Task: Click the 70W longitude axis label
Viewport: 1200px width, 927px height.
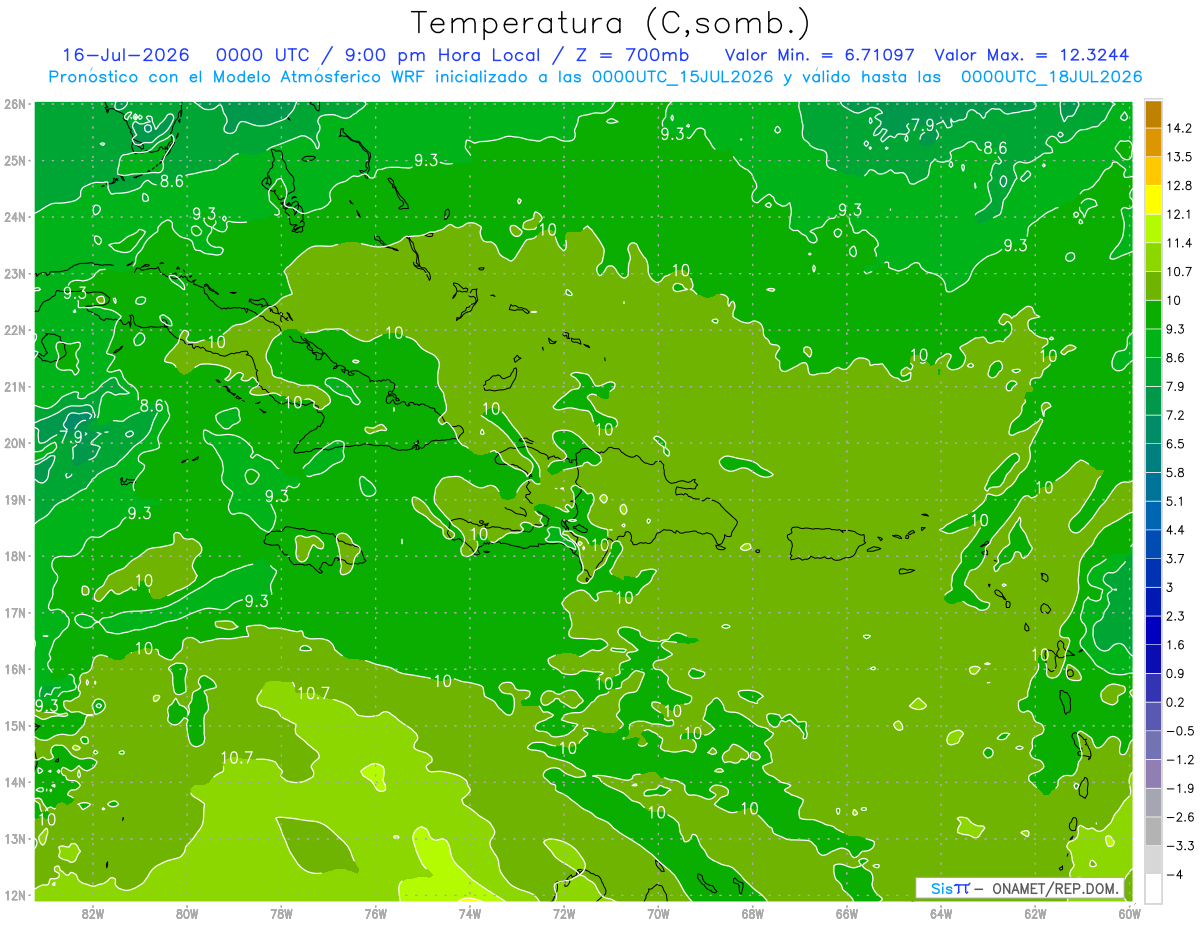Action: tap(658, 912)
